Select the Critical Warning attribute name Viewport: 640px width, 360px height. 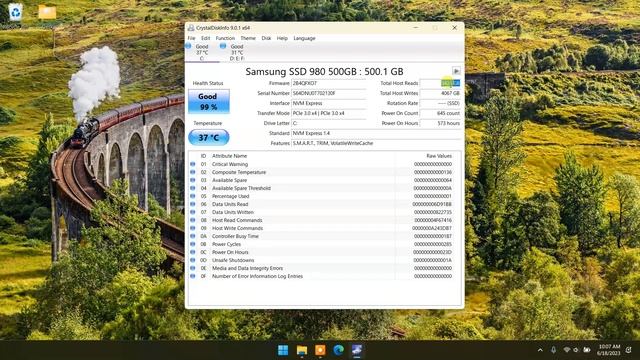(x=230, y=164)
